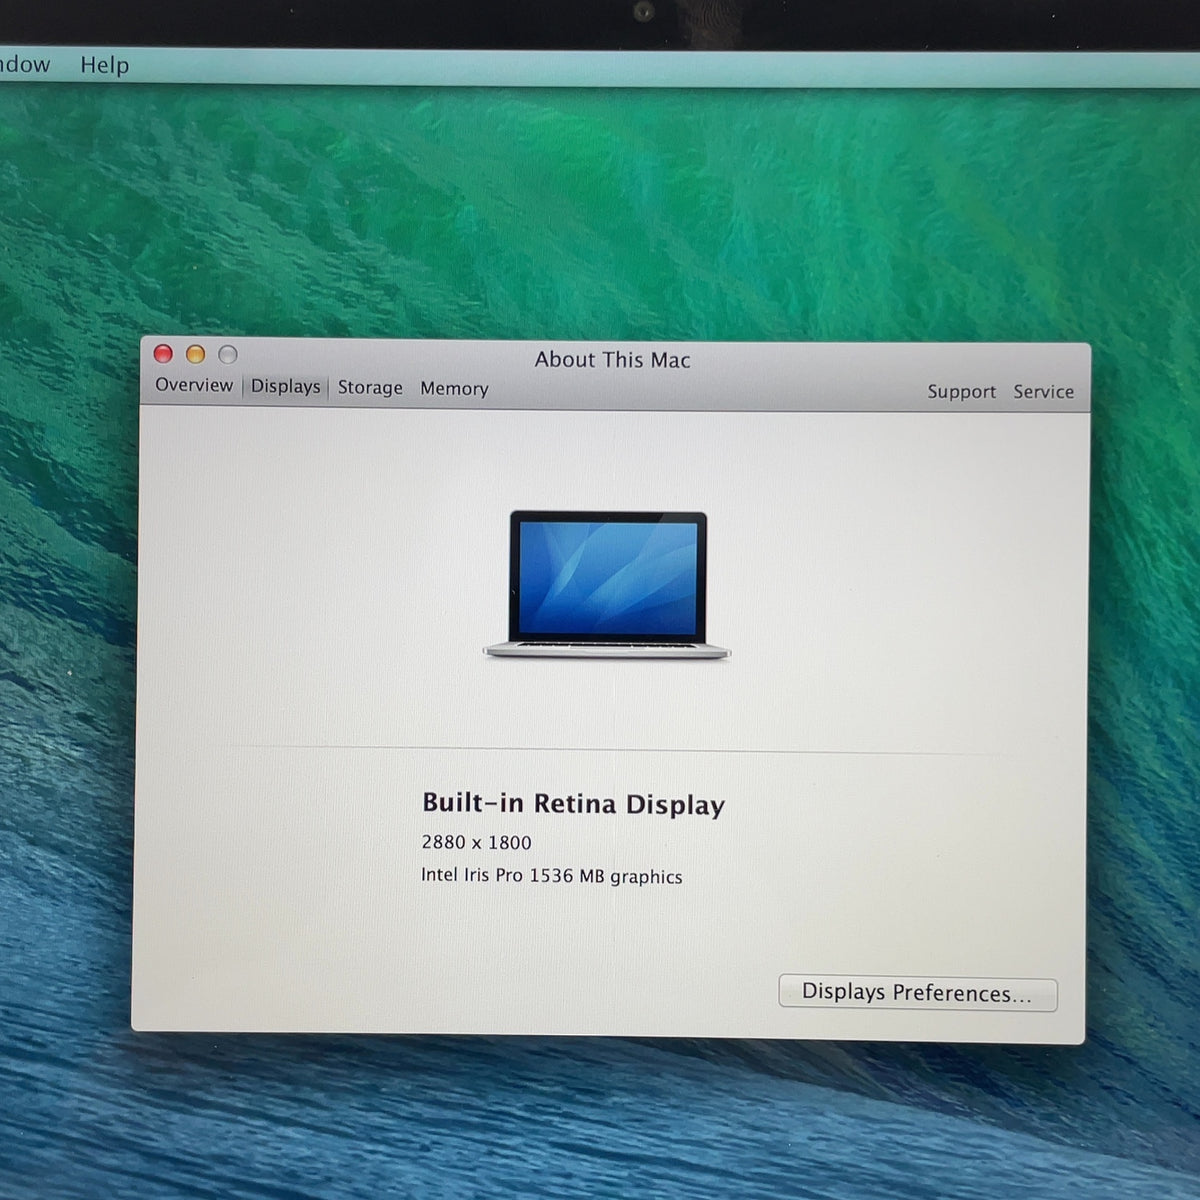Click the grayed-out zoom window button

(228, 354)
